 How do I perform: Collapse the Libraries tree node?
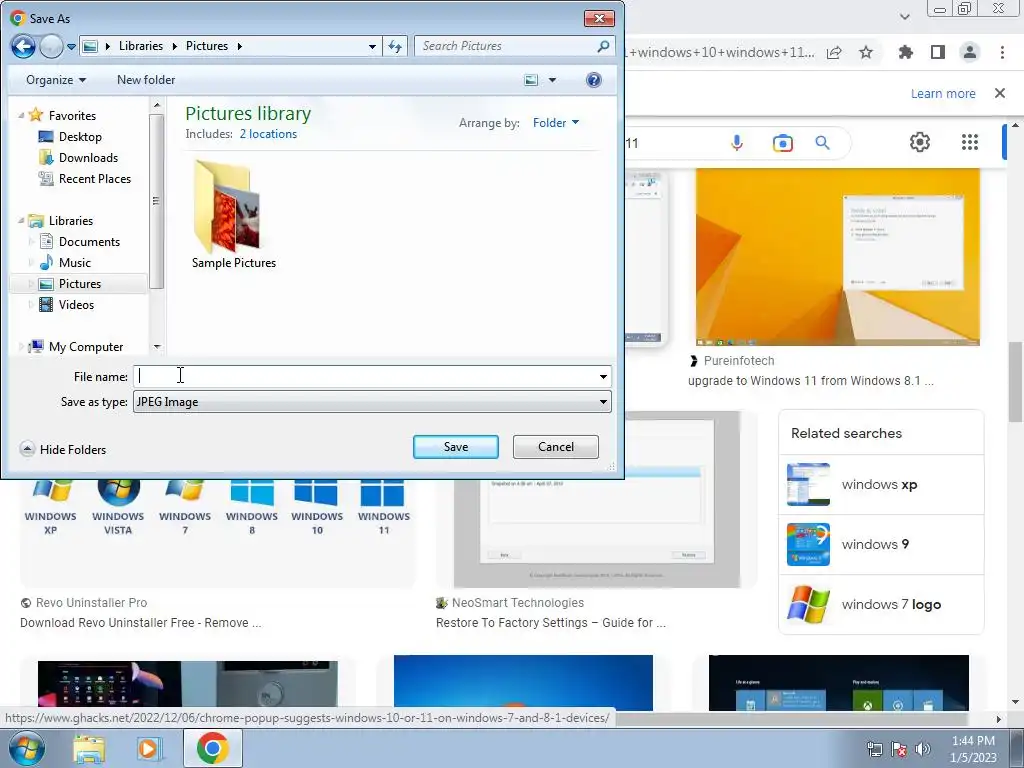pyautogui.click(x=21, y=221)
